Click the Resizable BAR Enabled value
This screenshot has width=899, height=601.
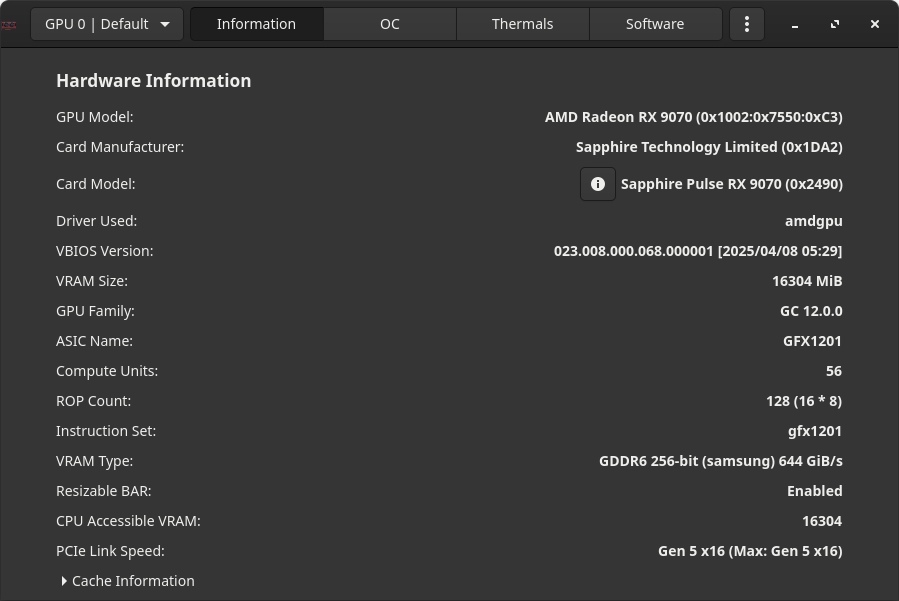[814, 491]
